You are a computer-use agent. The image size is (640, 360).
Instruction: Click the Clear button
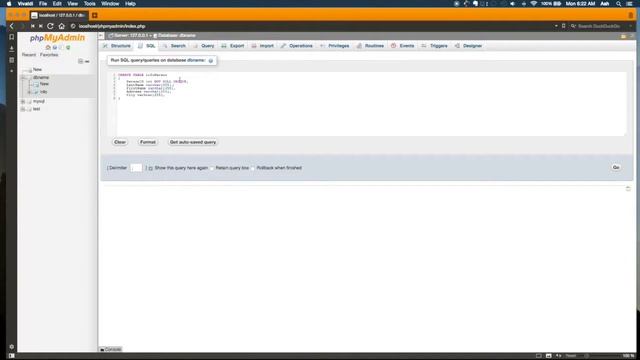pos(120,142)
